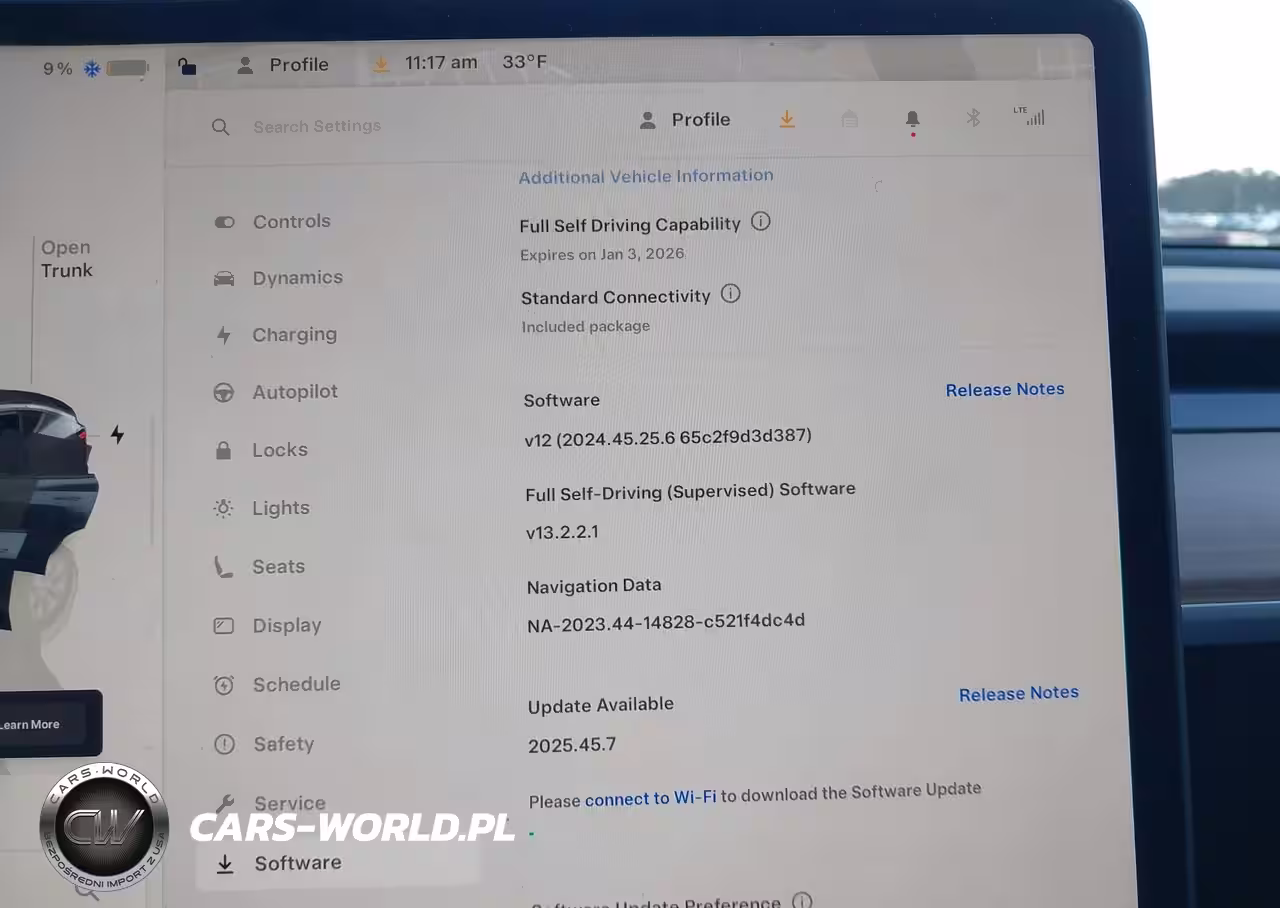Tap the connect to Wi-Fi link
The height and width of the screenshot is (908, 1280).
[x=650, y=798]
